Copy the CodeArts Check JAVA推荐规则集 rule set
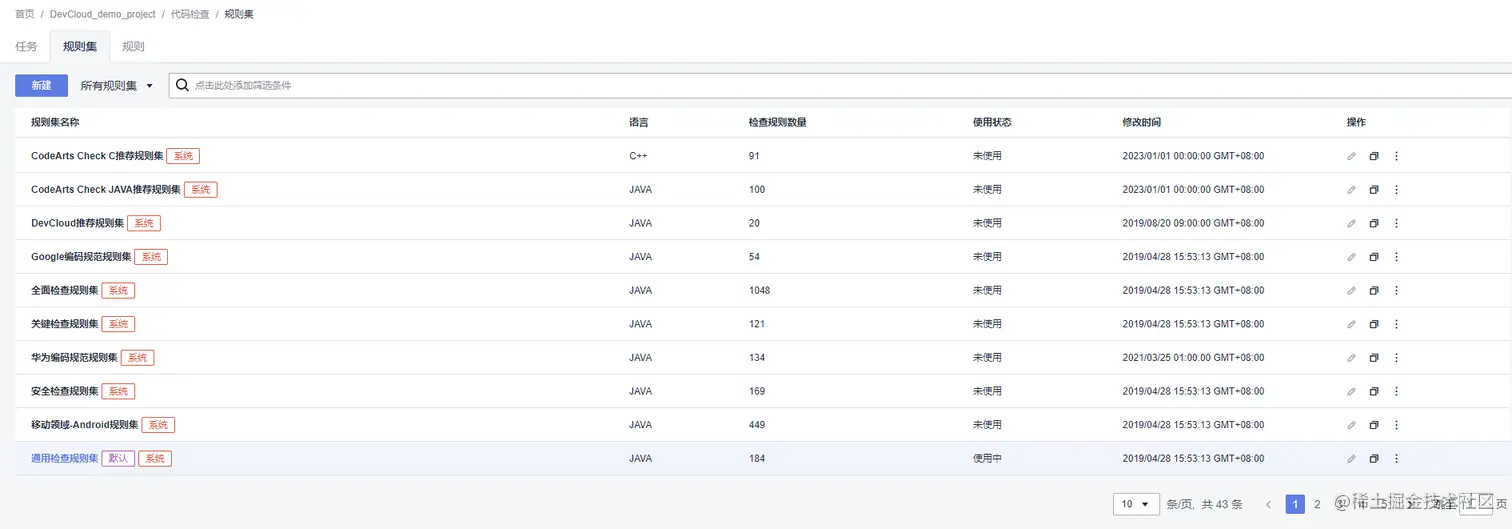This screenshot has height=529, width=1512. (1374, 190)
